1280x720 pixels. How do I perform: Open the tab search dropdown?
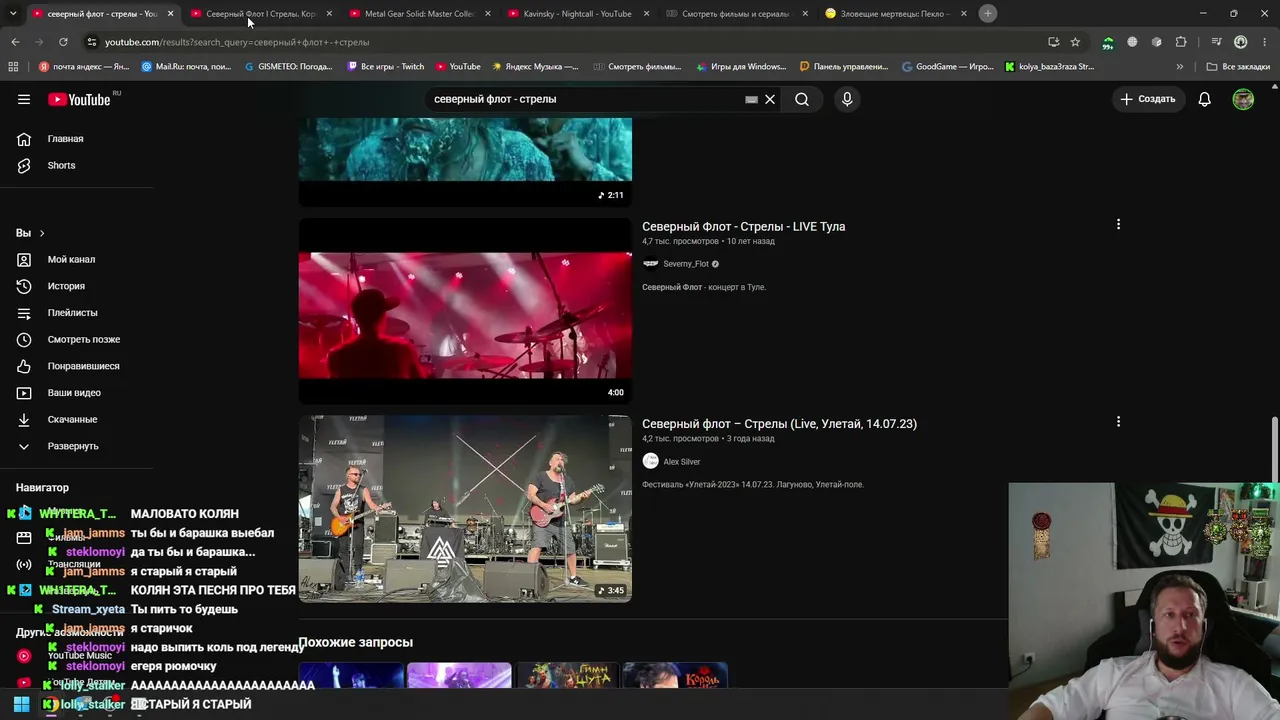click(13, 13)
